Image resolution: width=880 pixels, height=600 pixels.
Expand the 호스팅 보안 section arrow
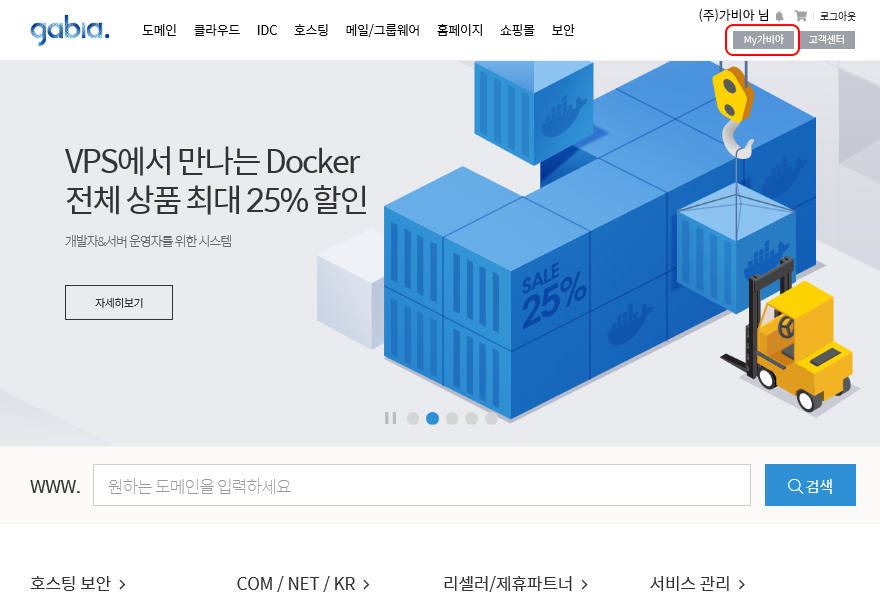pyautogui.click(x=122, y=584)
